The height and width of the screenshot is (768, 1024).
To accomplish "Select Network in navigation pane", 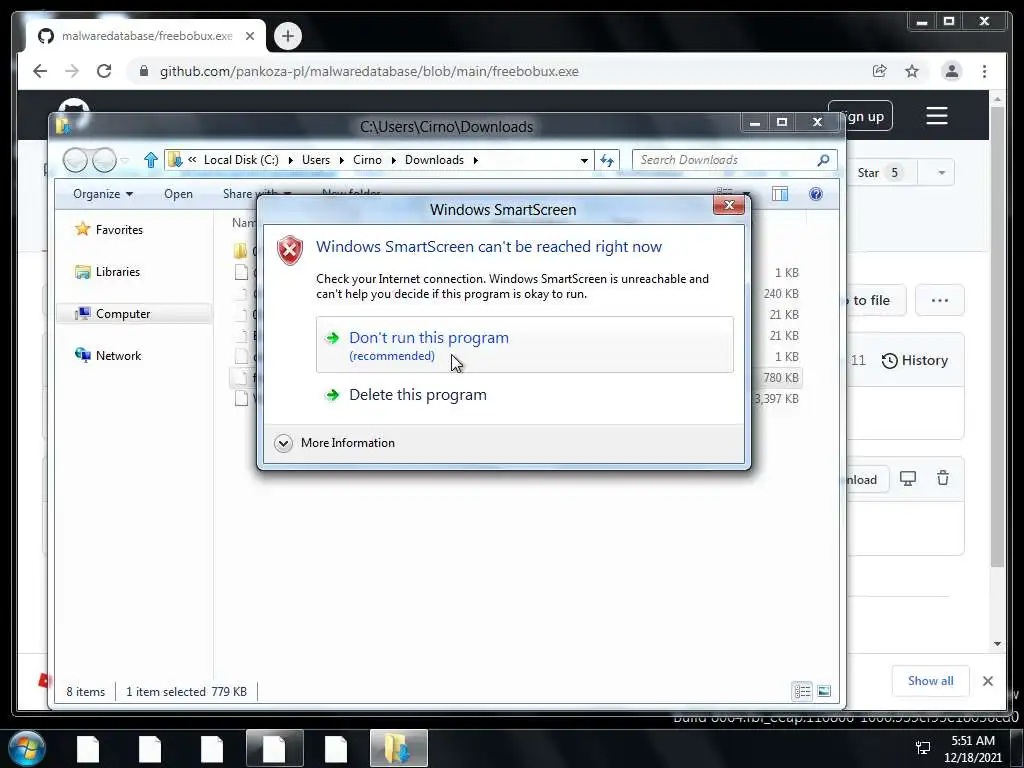I will (118, 356).
